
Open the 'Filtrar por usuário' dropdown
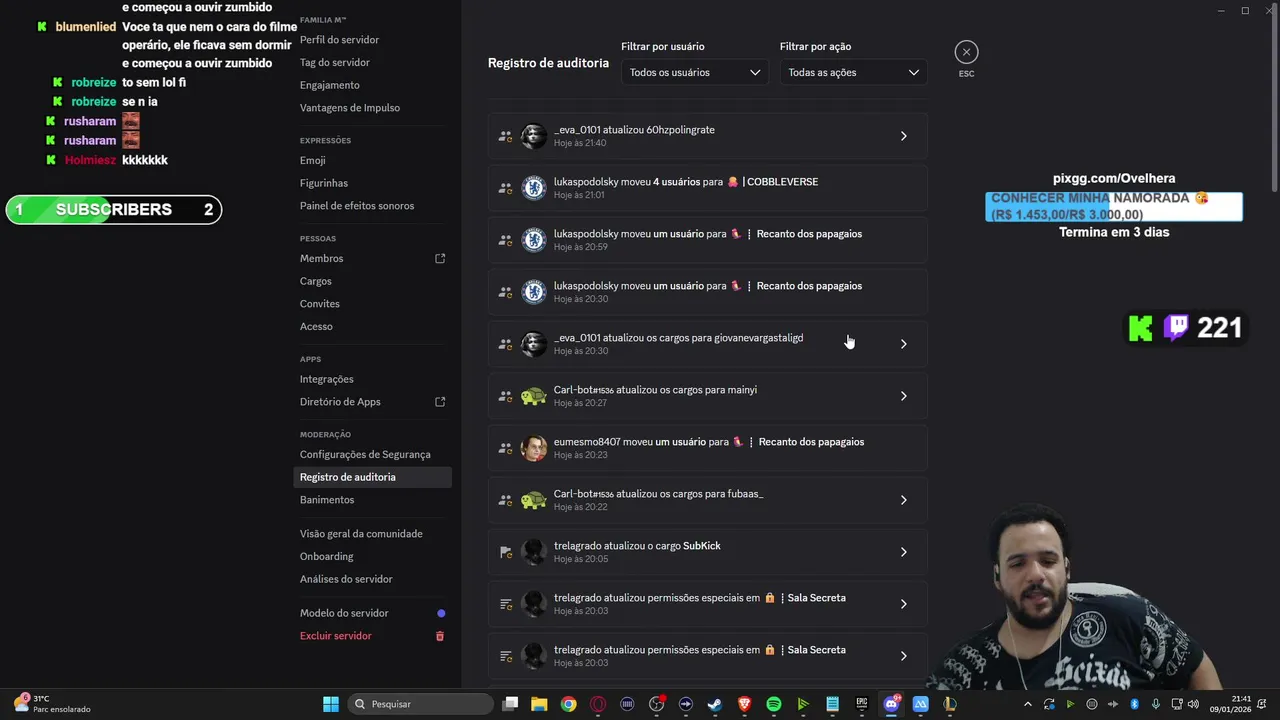point(694,72)
